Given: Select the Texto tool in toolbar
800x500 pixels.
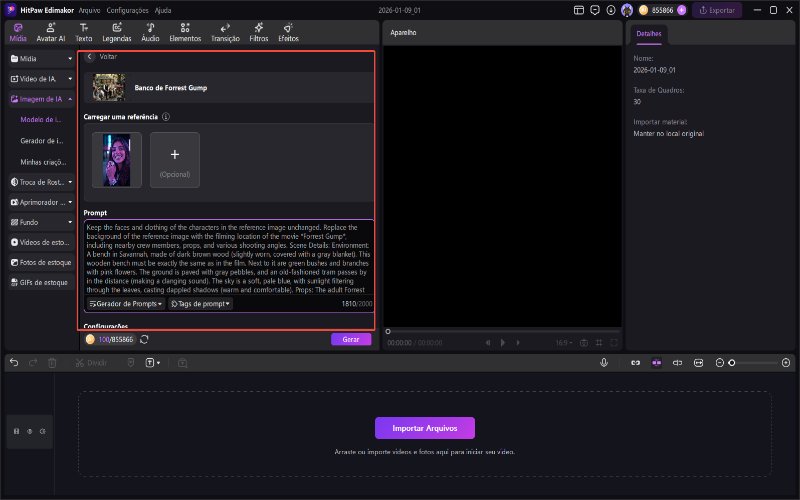Looking at the screenshot, I should [x=84, y=32].
